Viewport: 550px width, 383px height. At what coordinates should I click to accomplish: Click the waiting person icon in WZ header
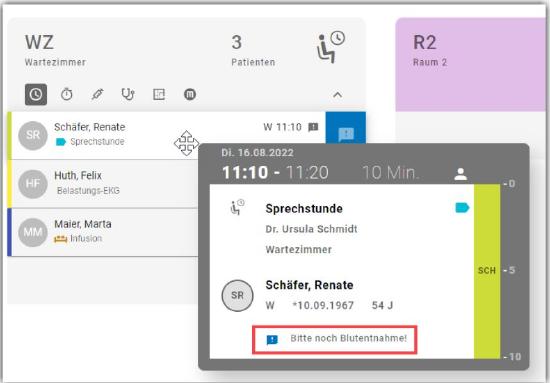330,47
